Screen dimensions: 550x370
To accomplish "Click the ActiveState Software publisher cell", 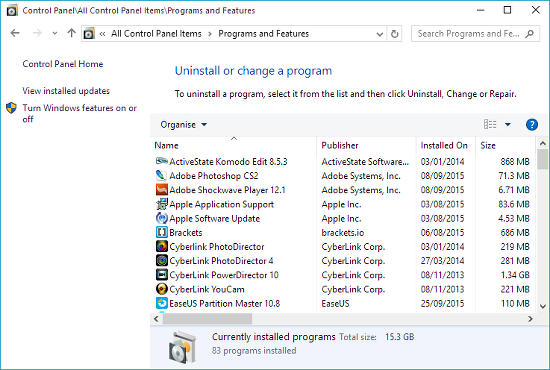I will (365, 161).
